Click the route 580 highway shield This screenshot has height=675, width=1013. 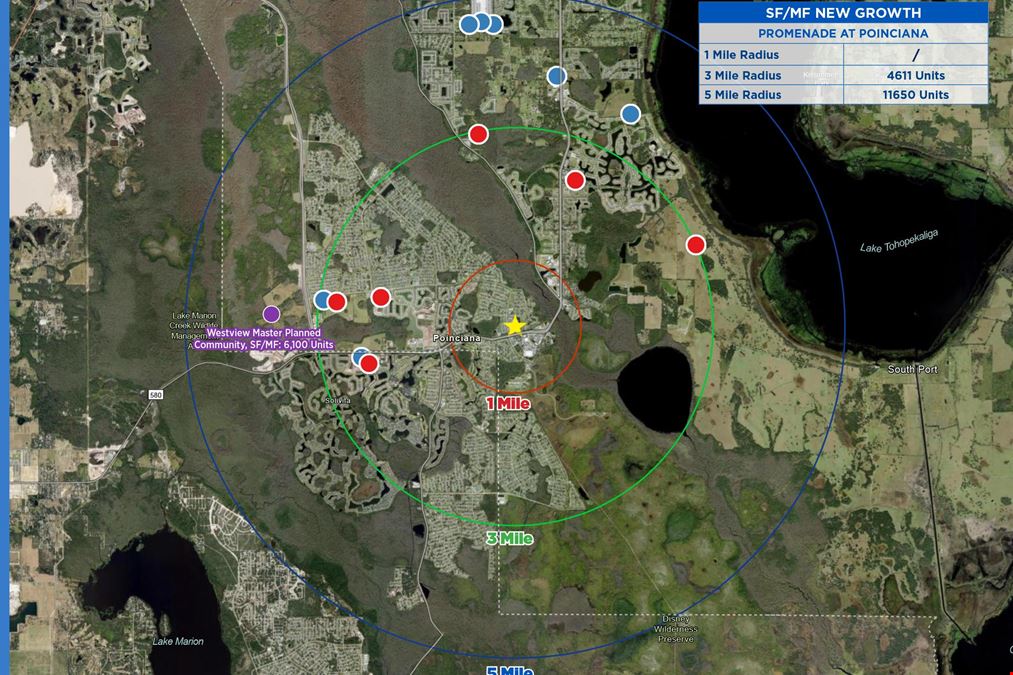156,395
